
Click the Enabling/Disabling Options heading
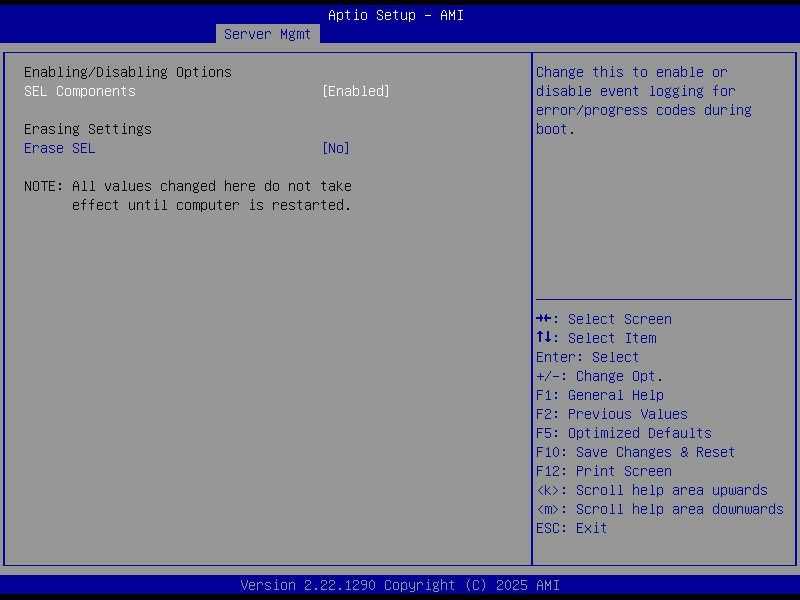(128, 72)
